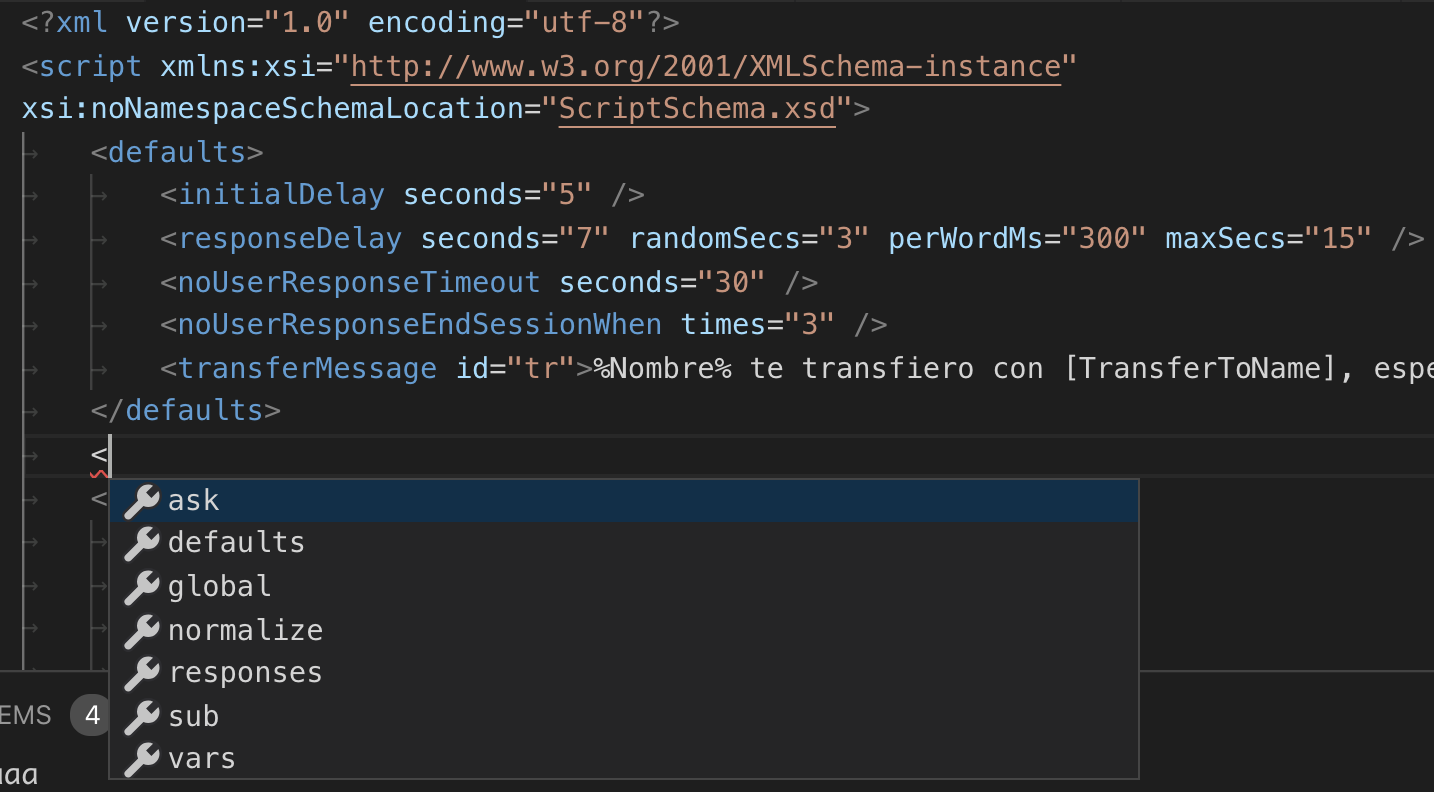Viewport: 1434px width, 792px height.
Task: Select the vars completion entry
Action: (624, 759)
